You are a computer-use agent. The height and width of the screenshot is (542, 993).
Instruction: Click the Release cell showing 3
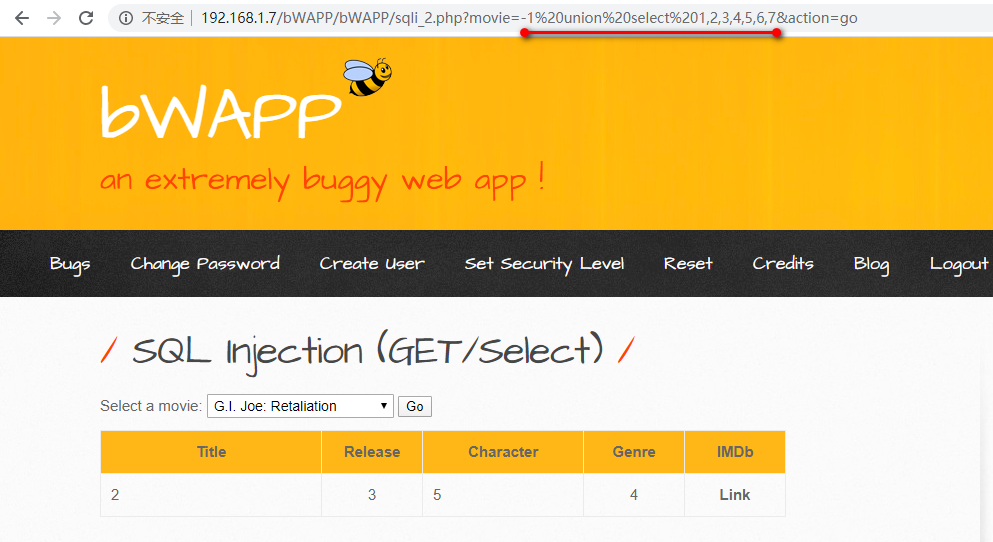click(x=372, y=495)
